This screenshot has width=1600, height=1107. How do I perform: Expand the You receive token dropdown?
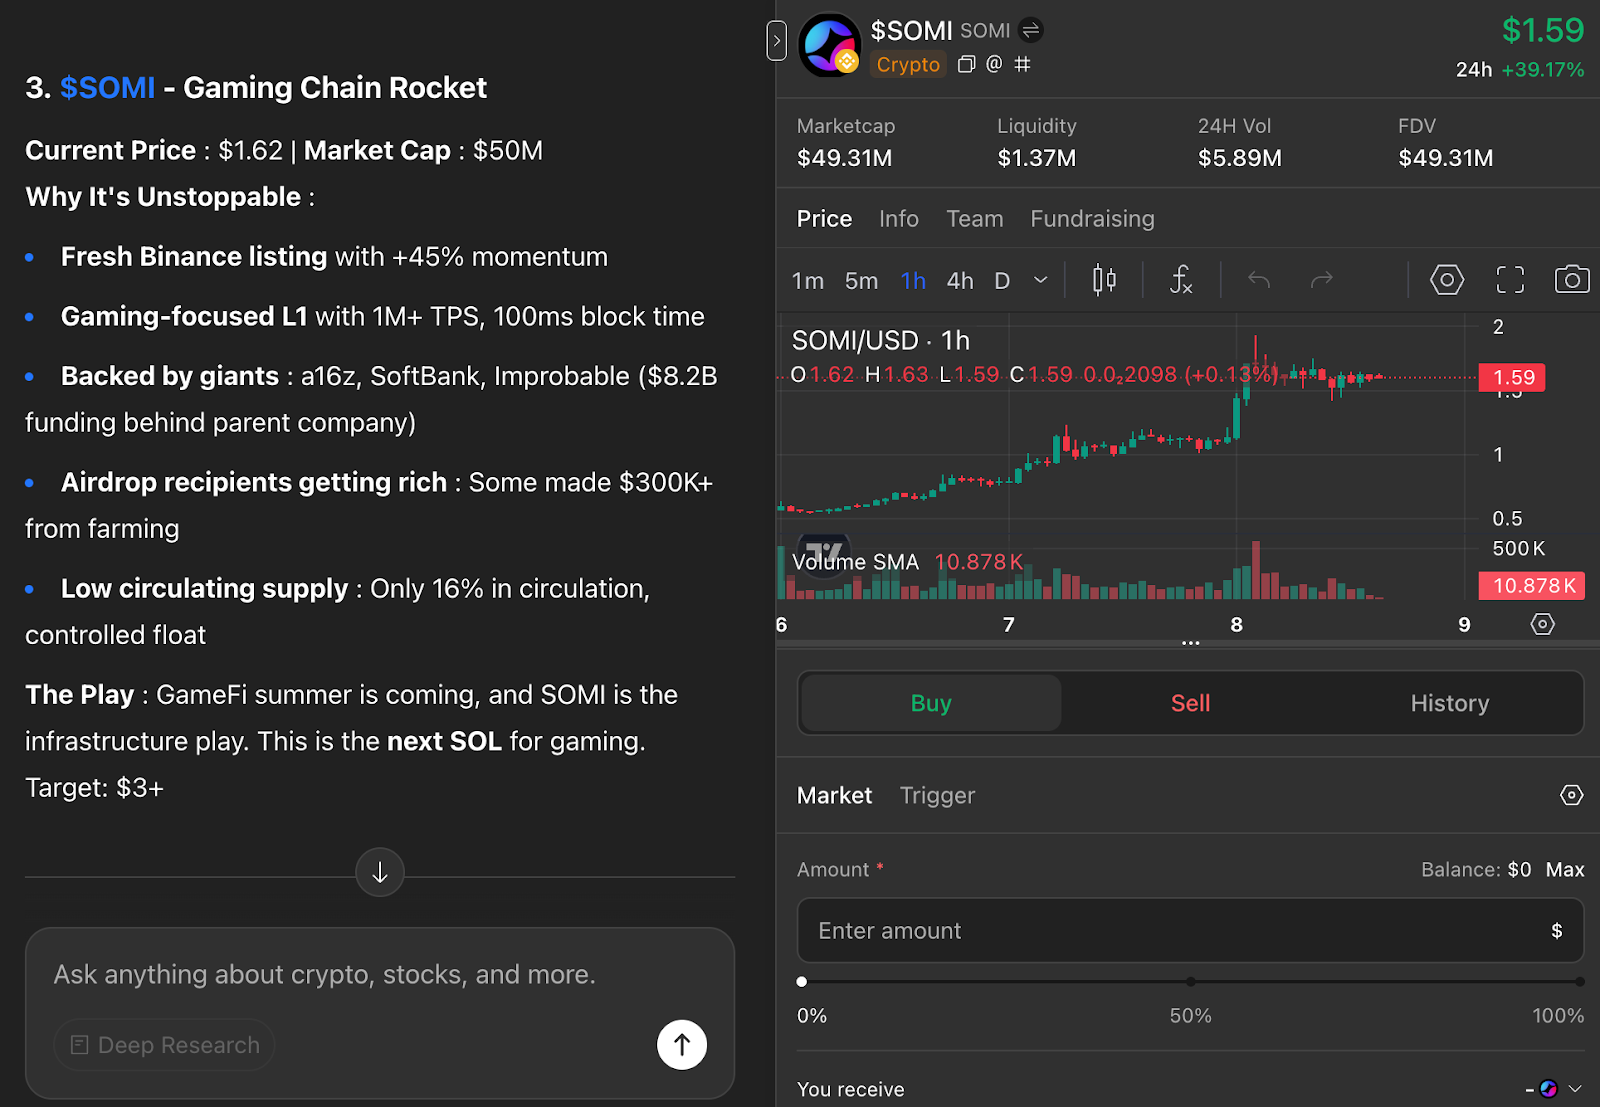[x=1575, y=1089]
